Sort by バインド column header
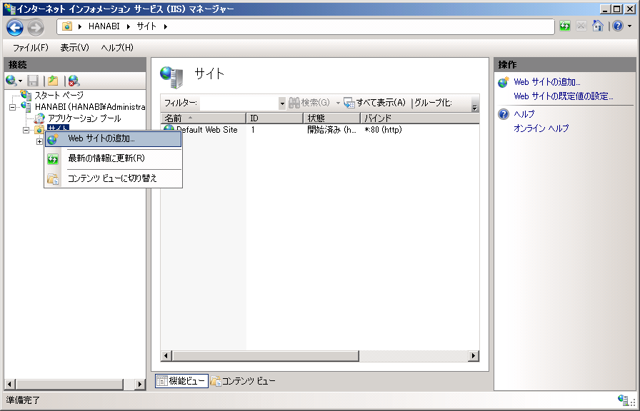This screenshot has height=411, width=640. tap(420, 118)
